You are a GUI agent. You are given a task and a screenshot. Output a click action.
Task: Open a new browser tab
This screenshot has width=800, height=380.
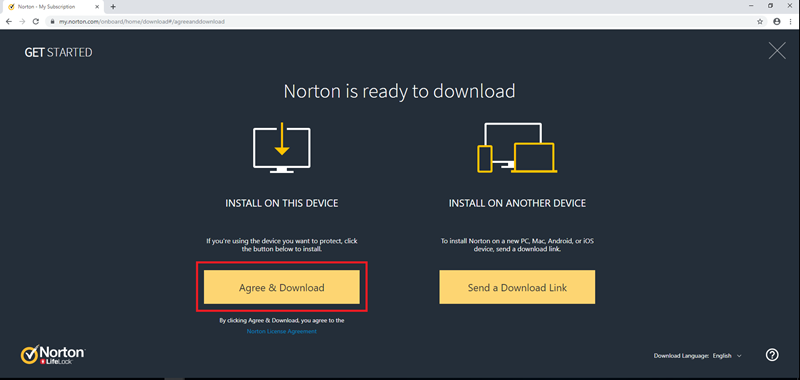click(x=113, y=7)
